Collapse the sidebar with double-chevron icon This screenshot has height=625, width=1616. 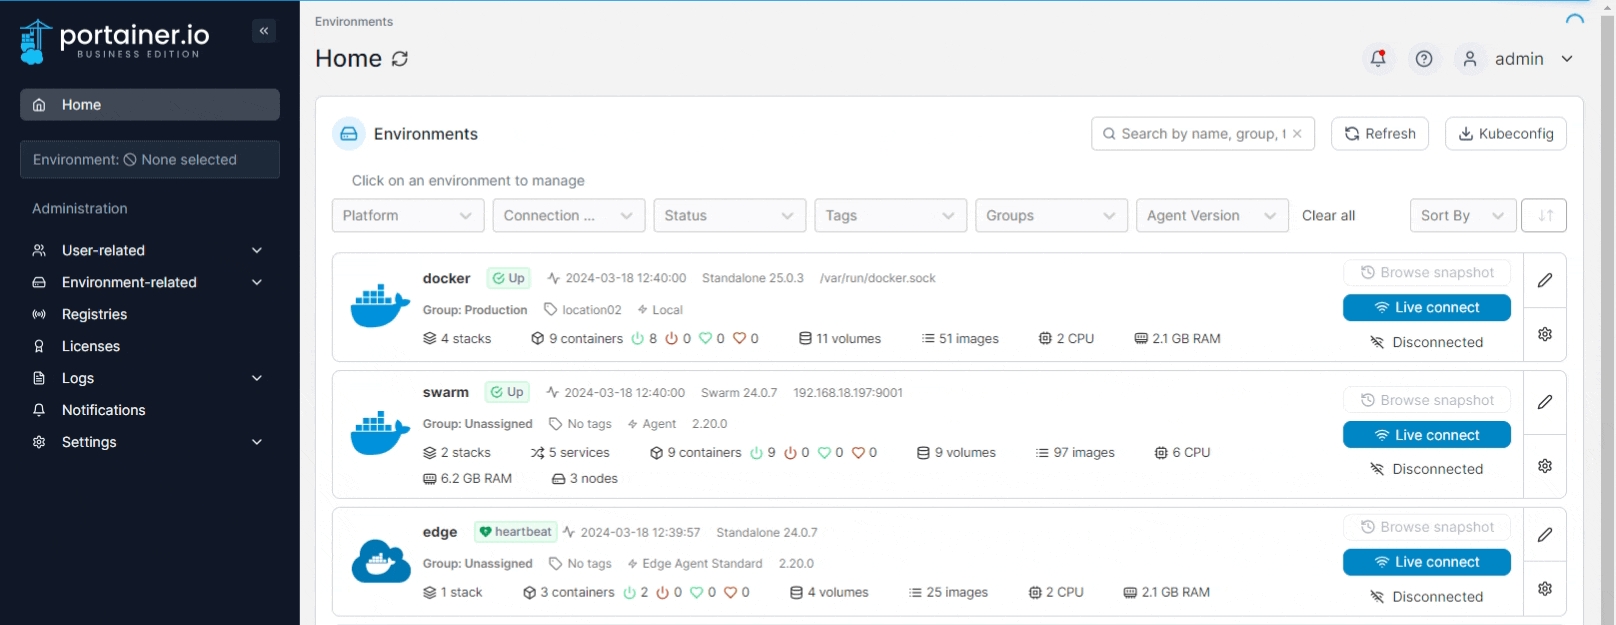264,31
